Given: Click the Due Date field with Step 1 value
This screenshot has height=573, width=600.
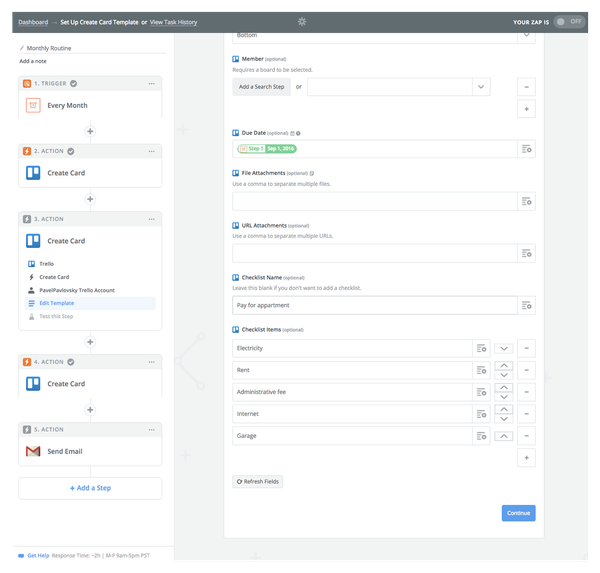Looking at the screenshot, I should [x=375, y=149].
